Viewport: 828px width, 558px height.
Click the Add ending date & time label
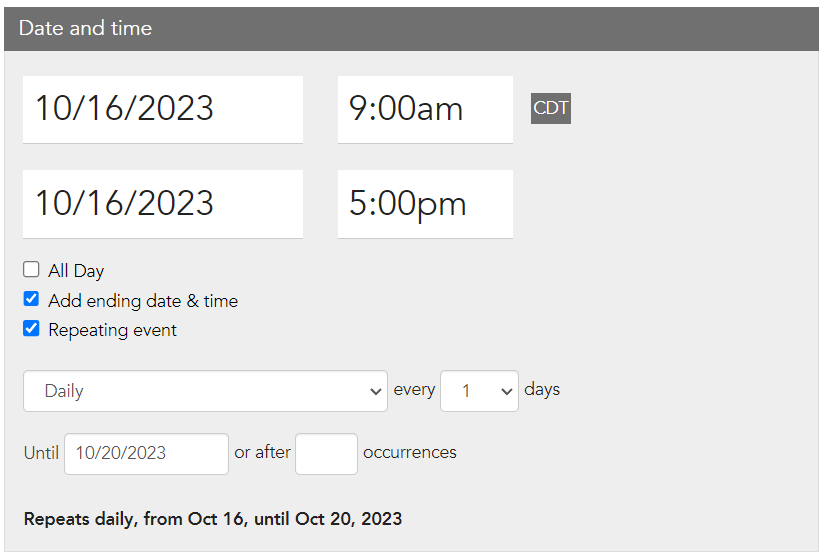(143, 301)
